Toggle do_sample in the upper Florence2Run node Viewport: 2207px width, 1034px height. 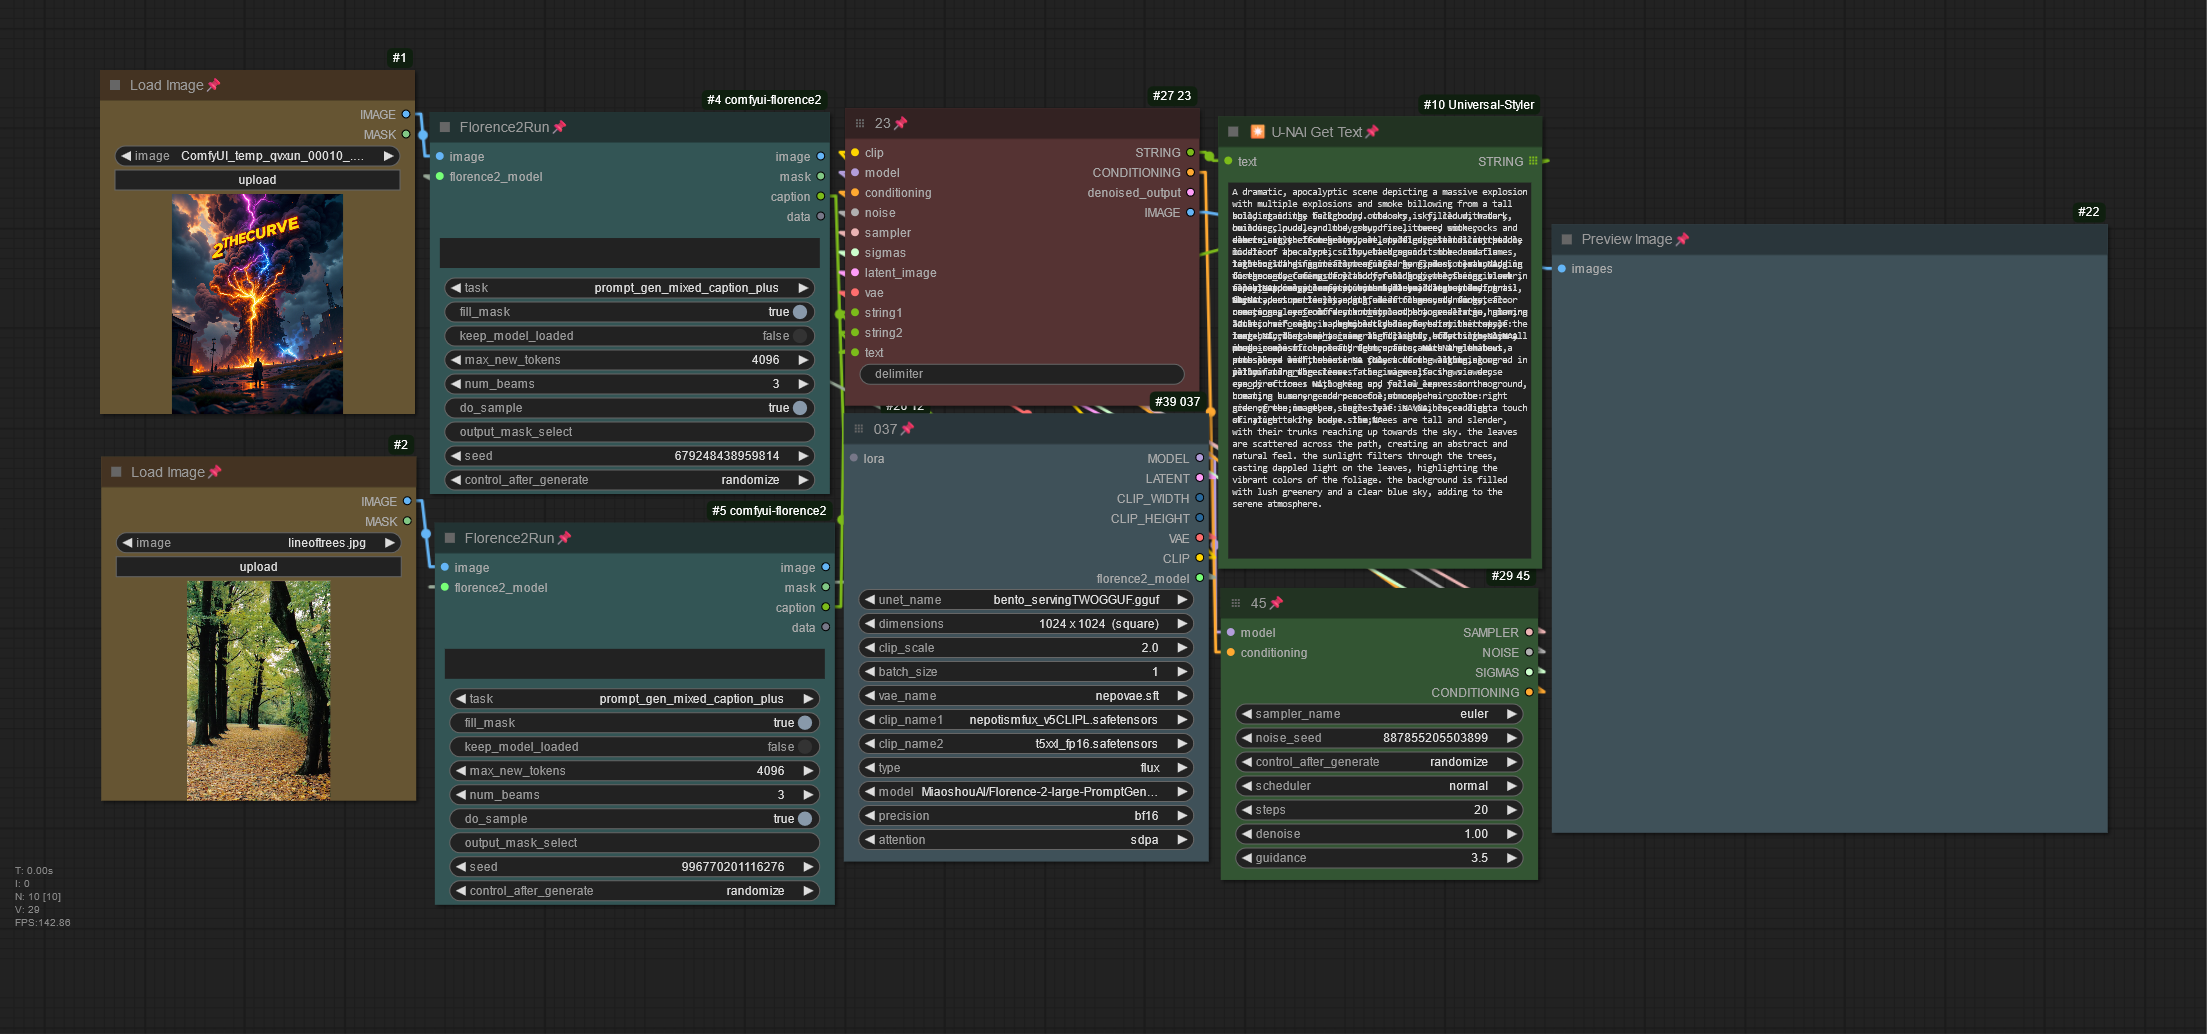click(799, 408)
